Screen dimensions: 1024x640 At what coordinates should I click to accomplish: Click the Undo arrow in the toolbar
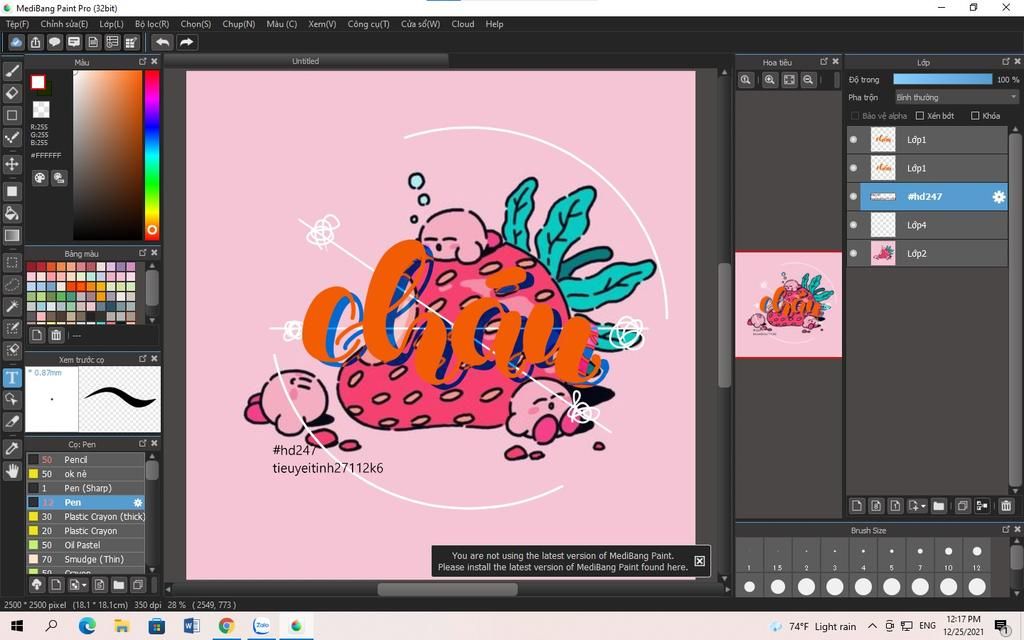tap(163, 42)
